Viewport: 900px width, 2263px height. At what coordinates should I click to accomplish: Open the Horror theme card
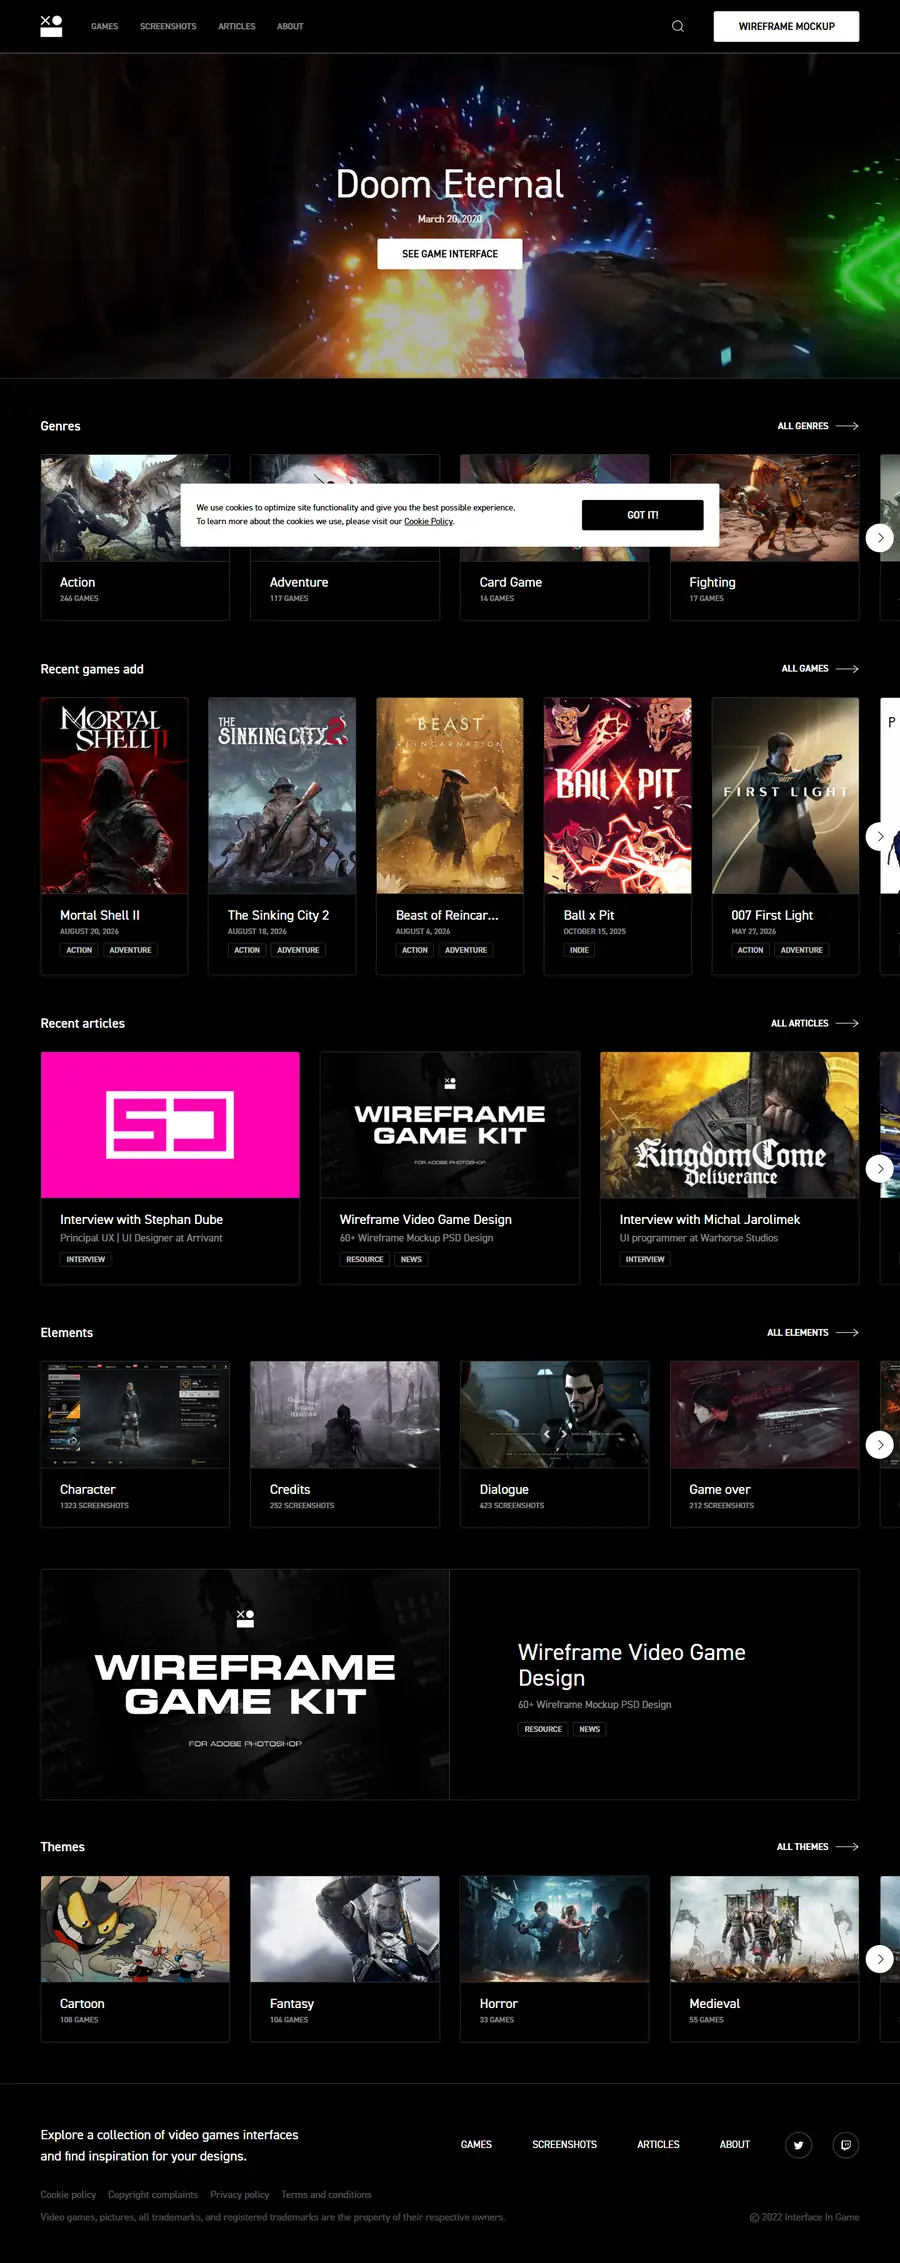point(555,1958)
